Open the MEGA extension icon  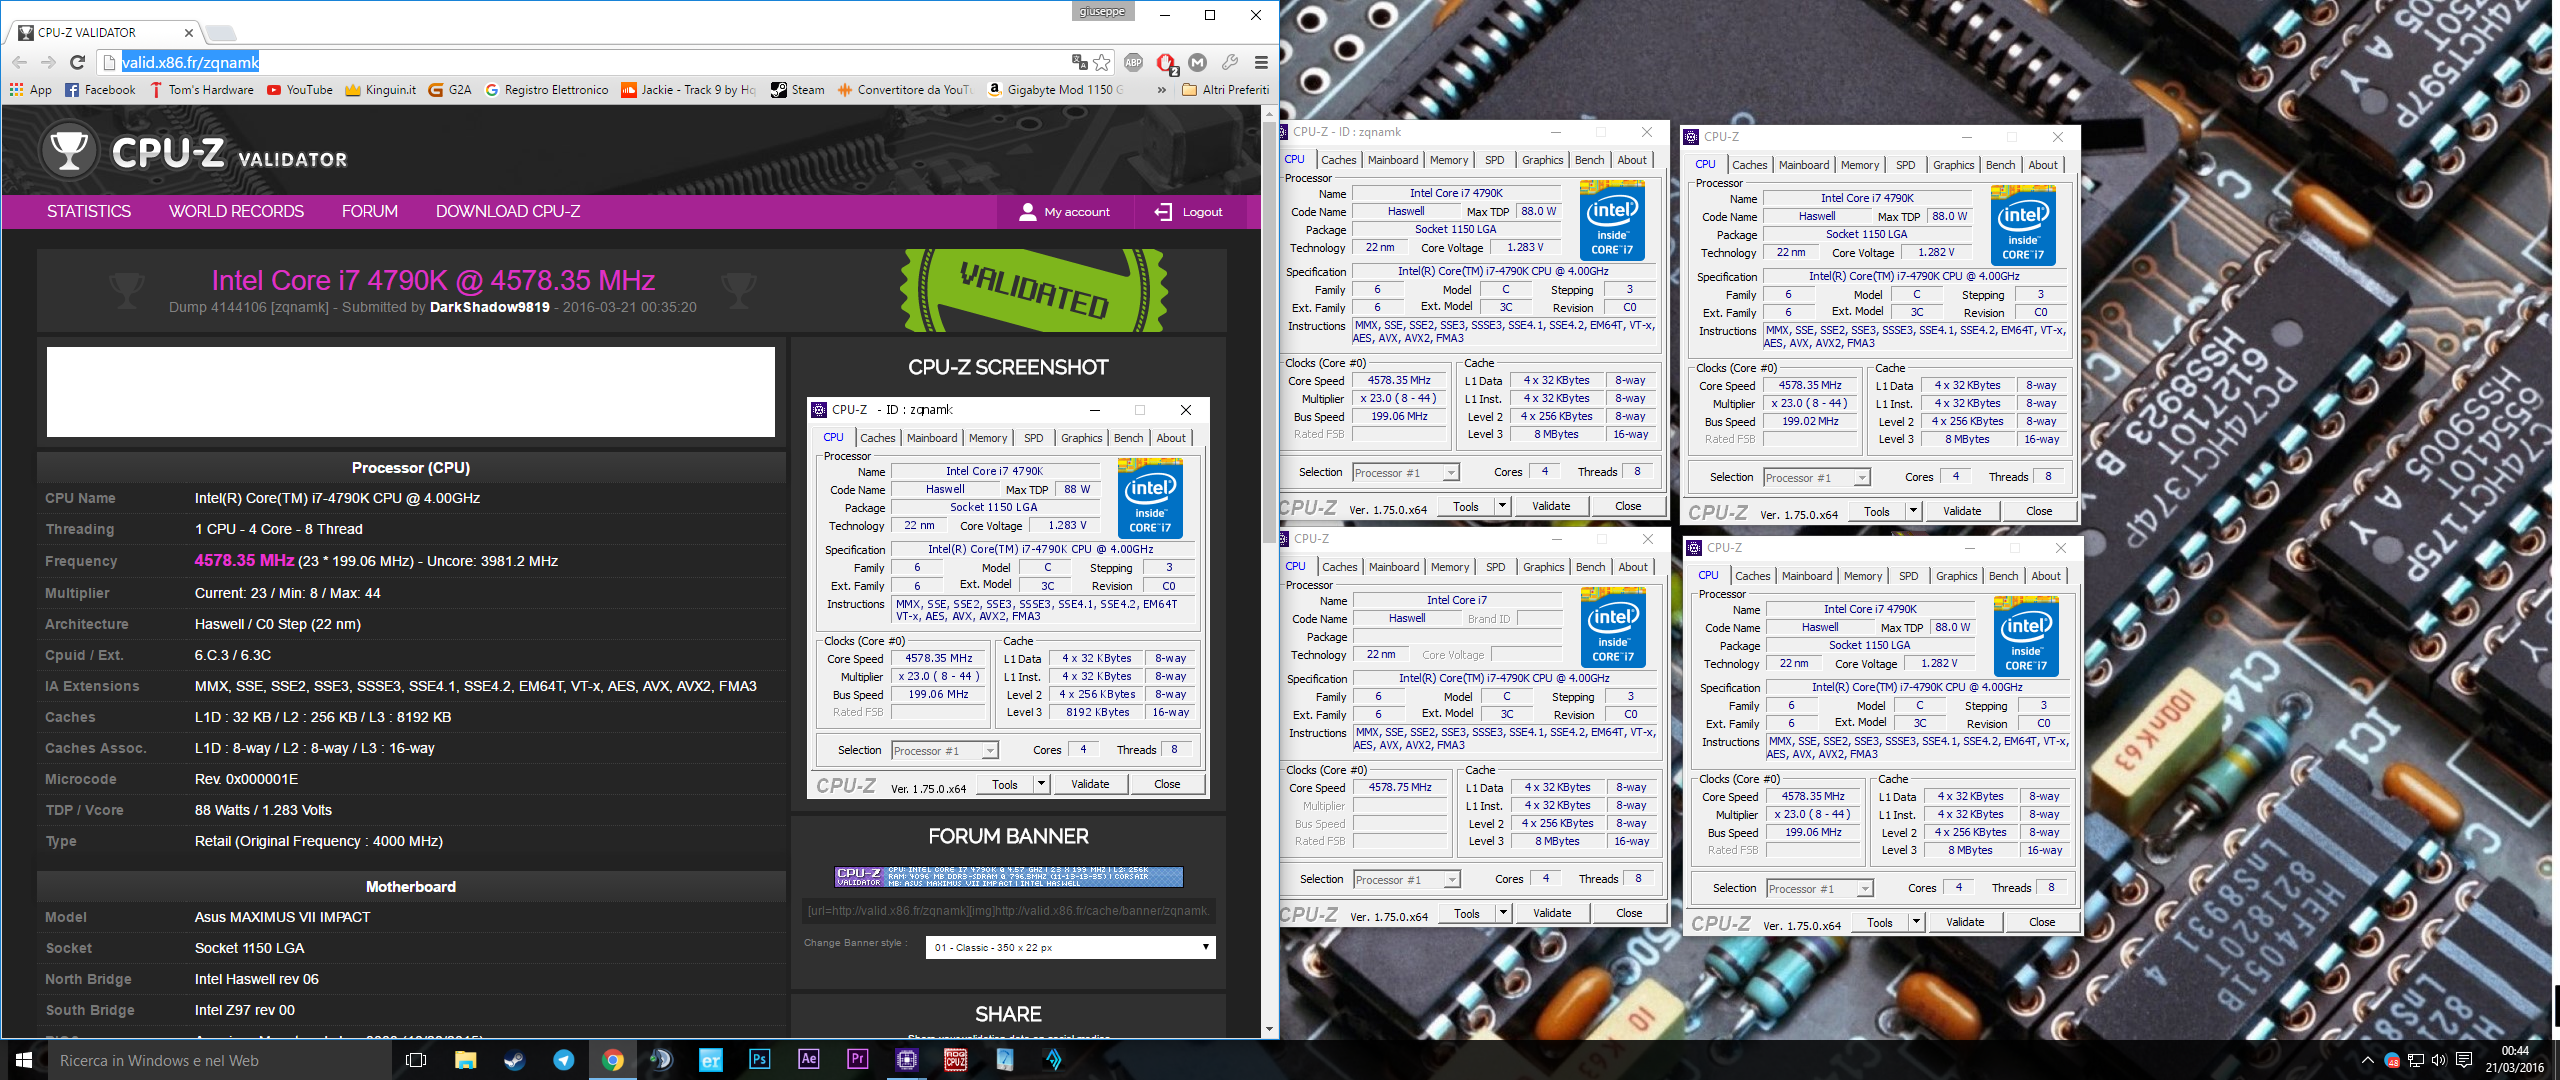(1198, 62)
